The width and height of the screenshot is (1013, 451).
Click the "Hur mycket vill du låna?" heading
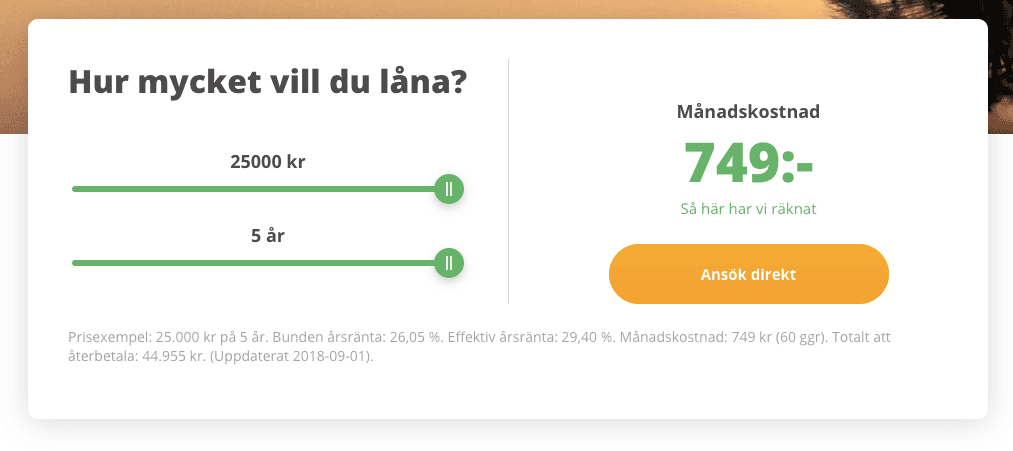click(267, 81)
